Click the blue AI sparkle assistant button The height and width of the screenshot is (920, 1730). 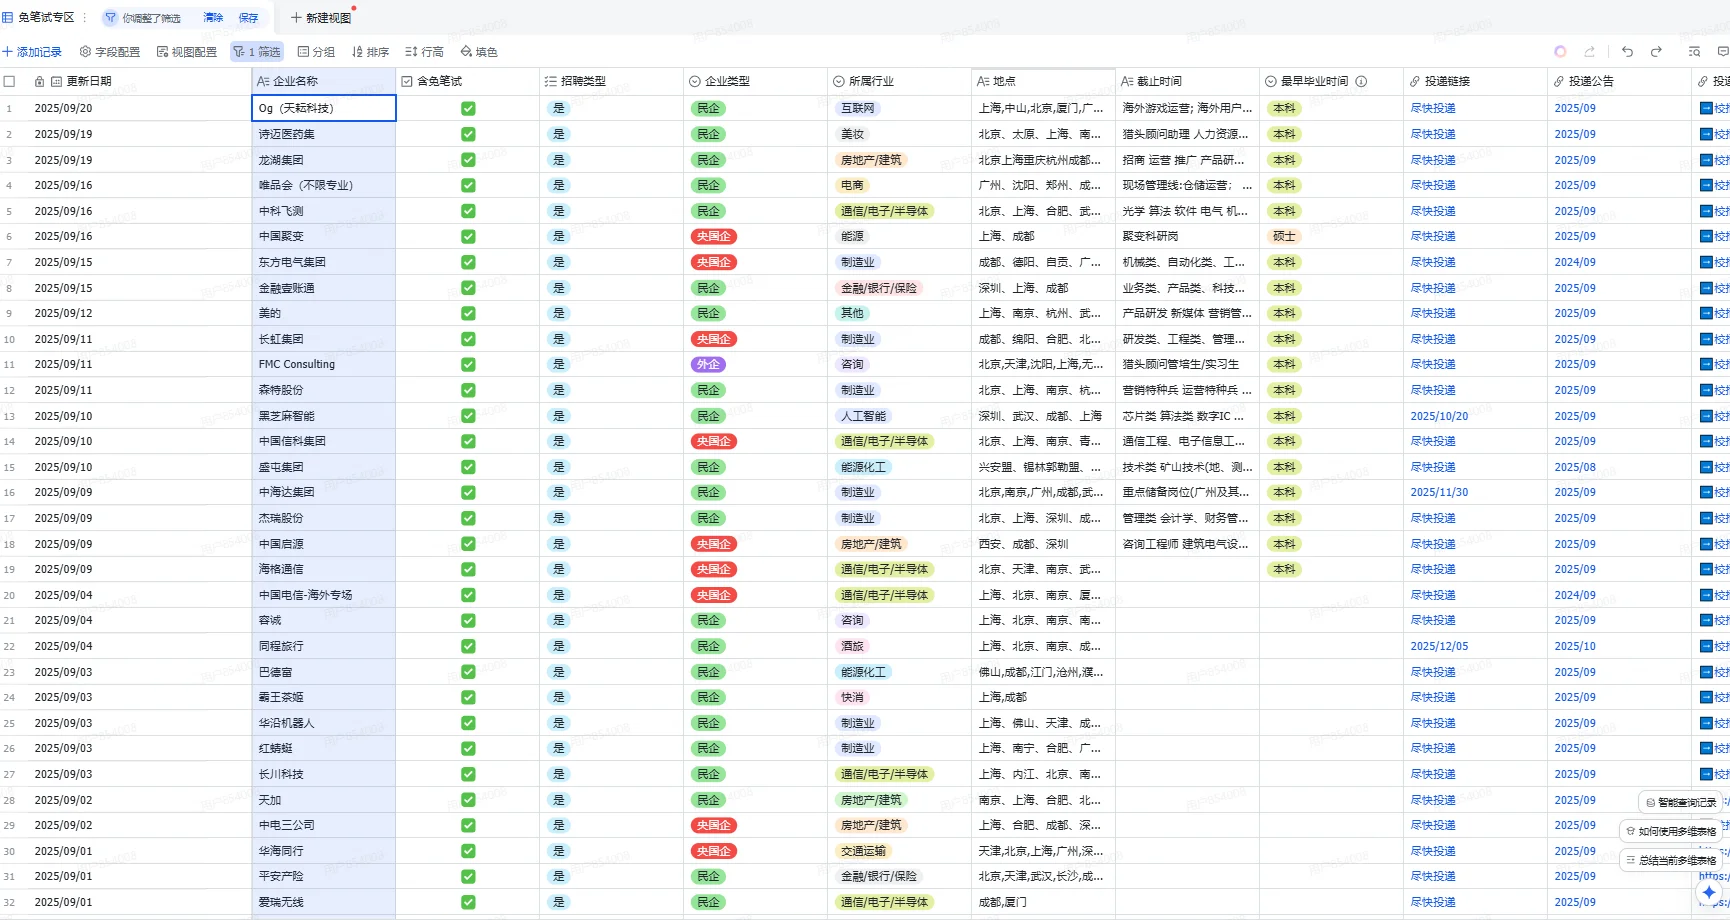tap(1709, 892)
